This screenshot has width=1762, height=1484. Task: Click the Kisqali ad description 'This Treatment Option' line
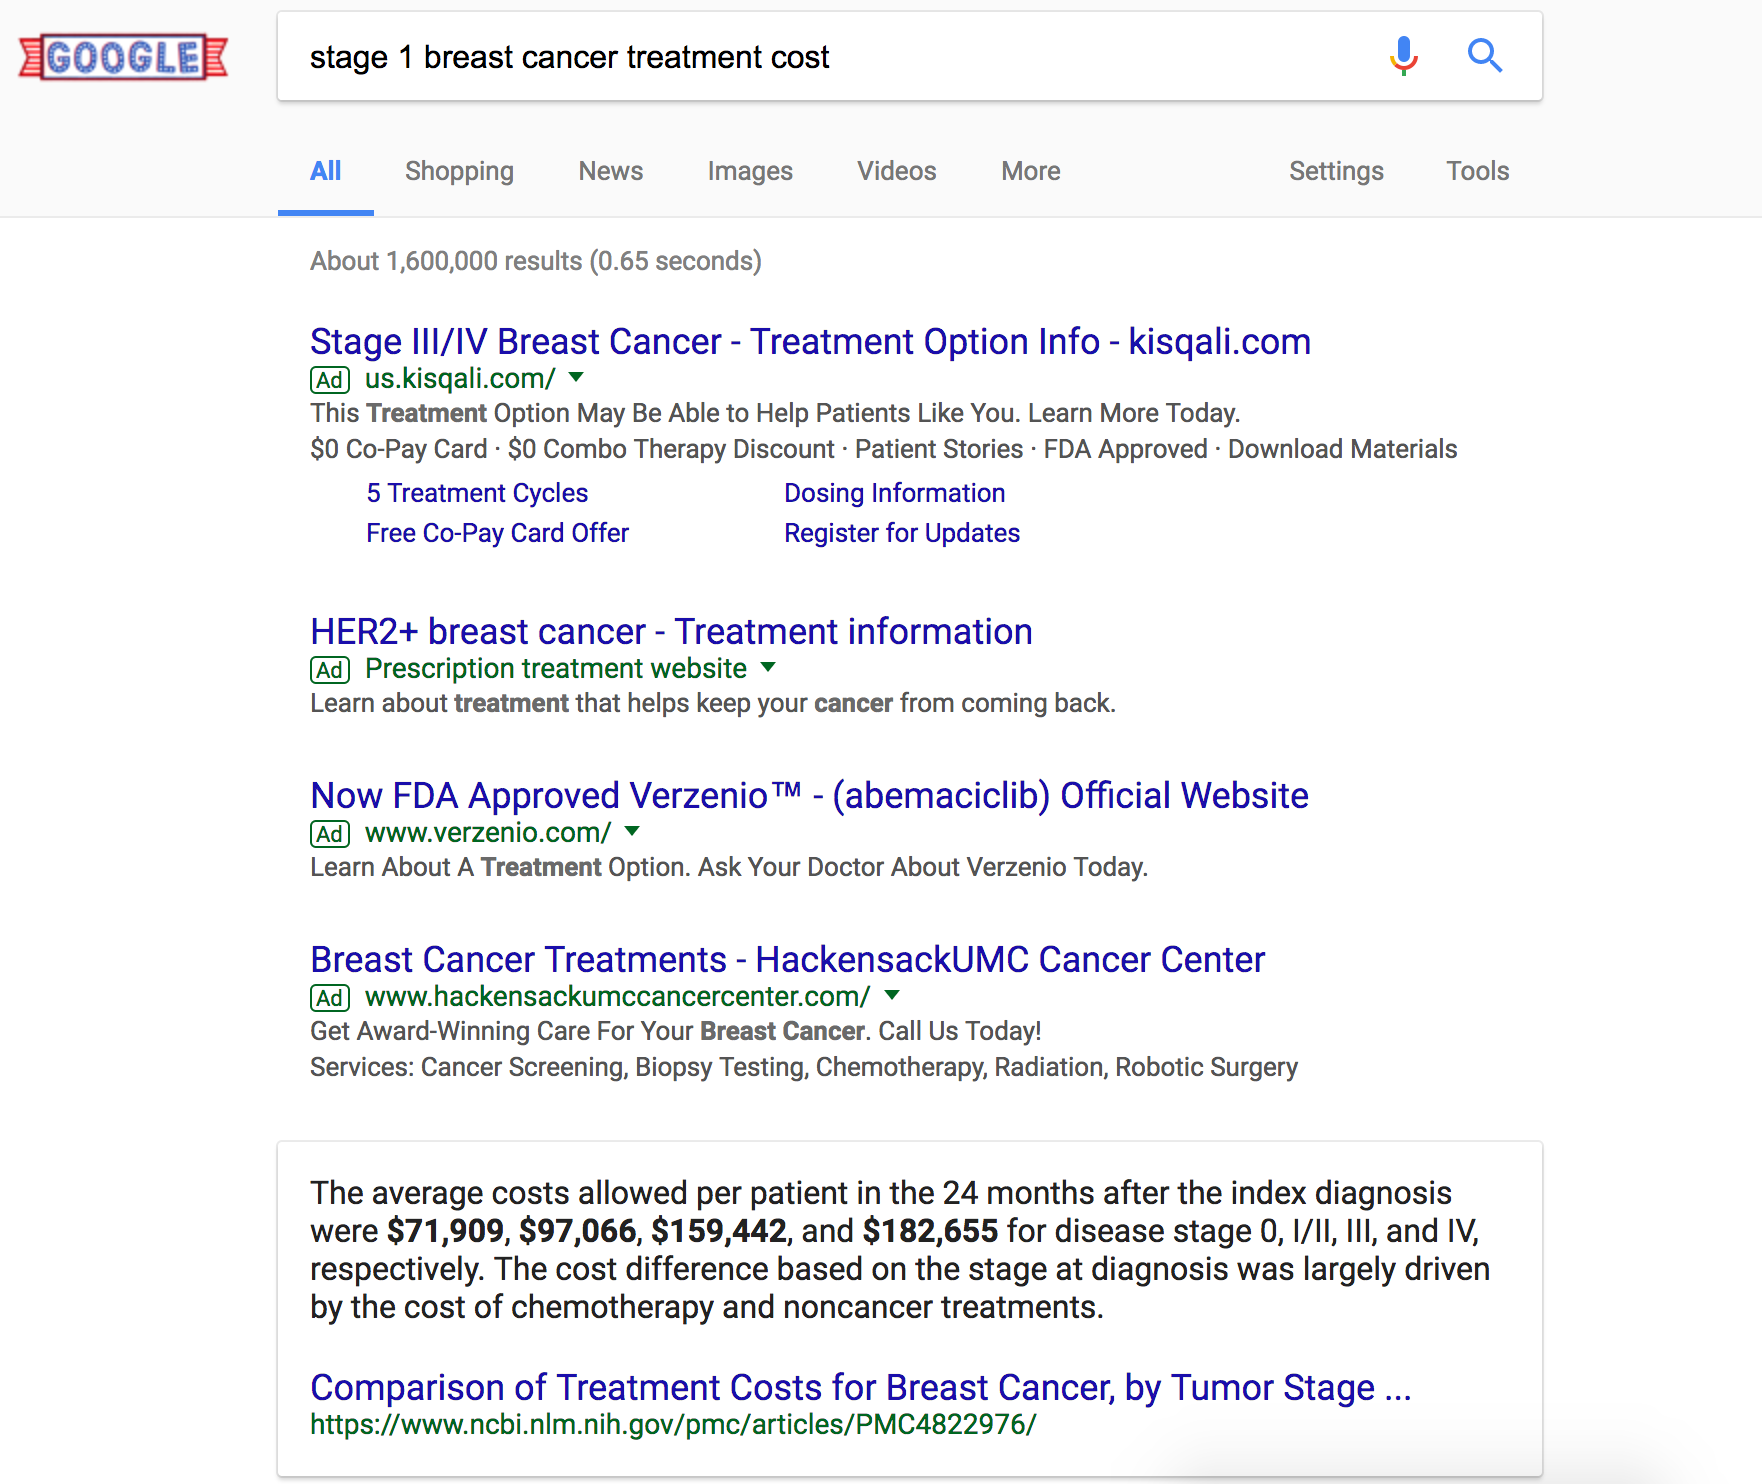(x=775, y=413)
